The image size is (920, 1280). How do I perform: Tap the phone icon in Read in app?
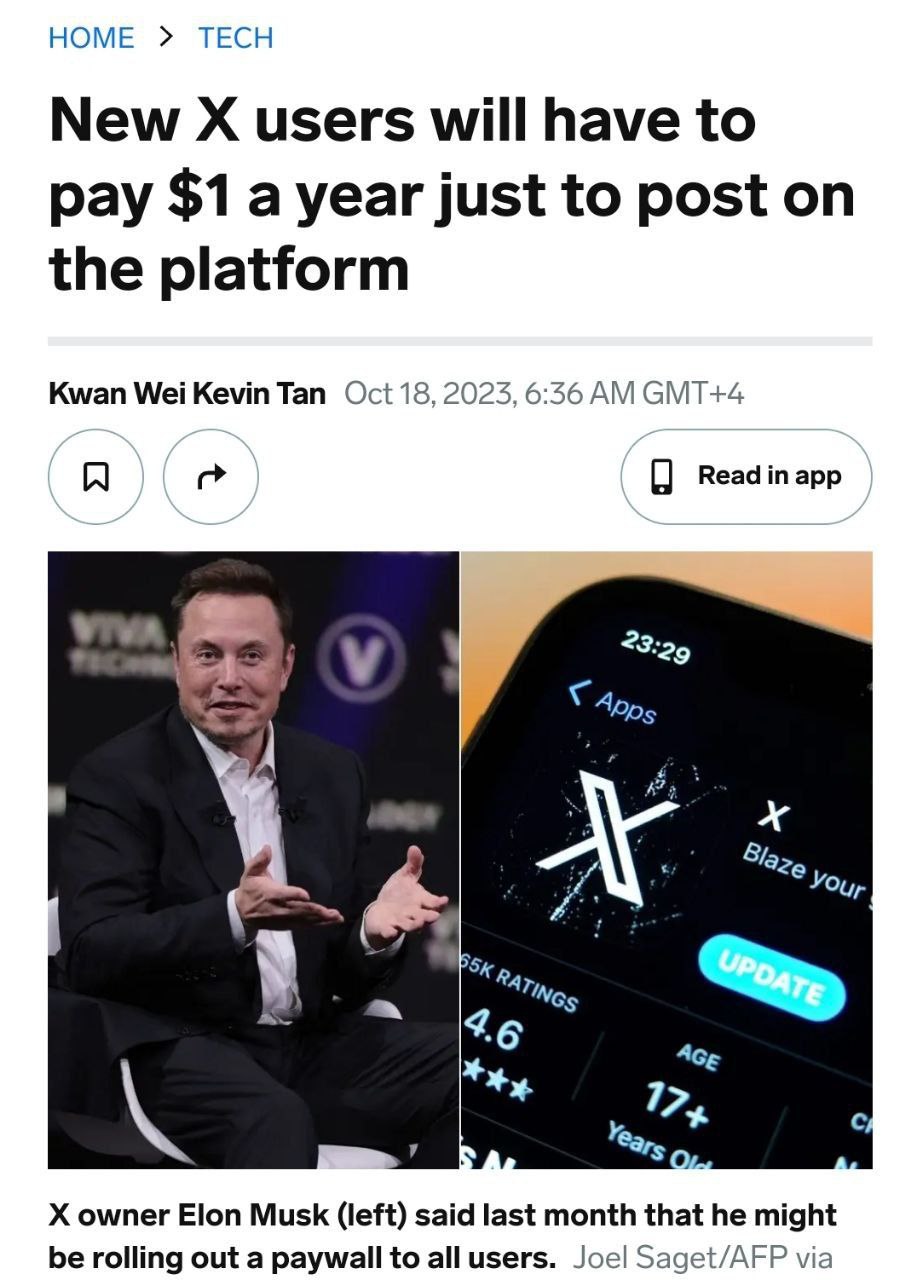[662, 477]
